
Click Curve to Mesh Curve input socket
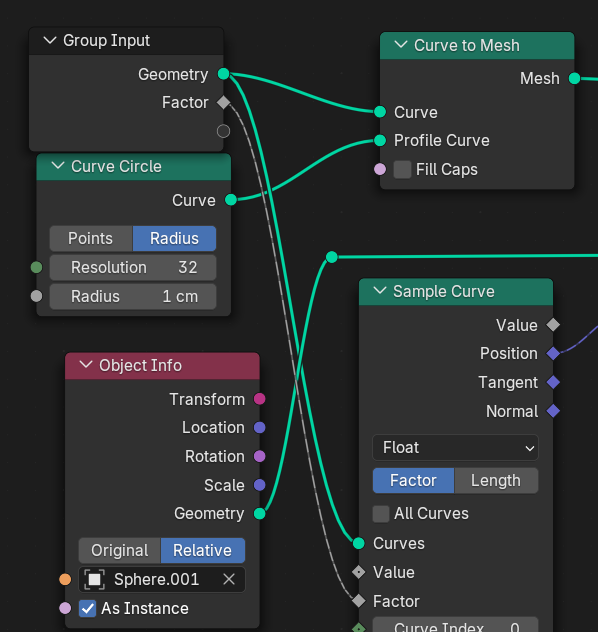coord(380,112)
